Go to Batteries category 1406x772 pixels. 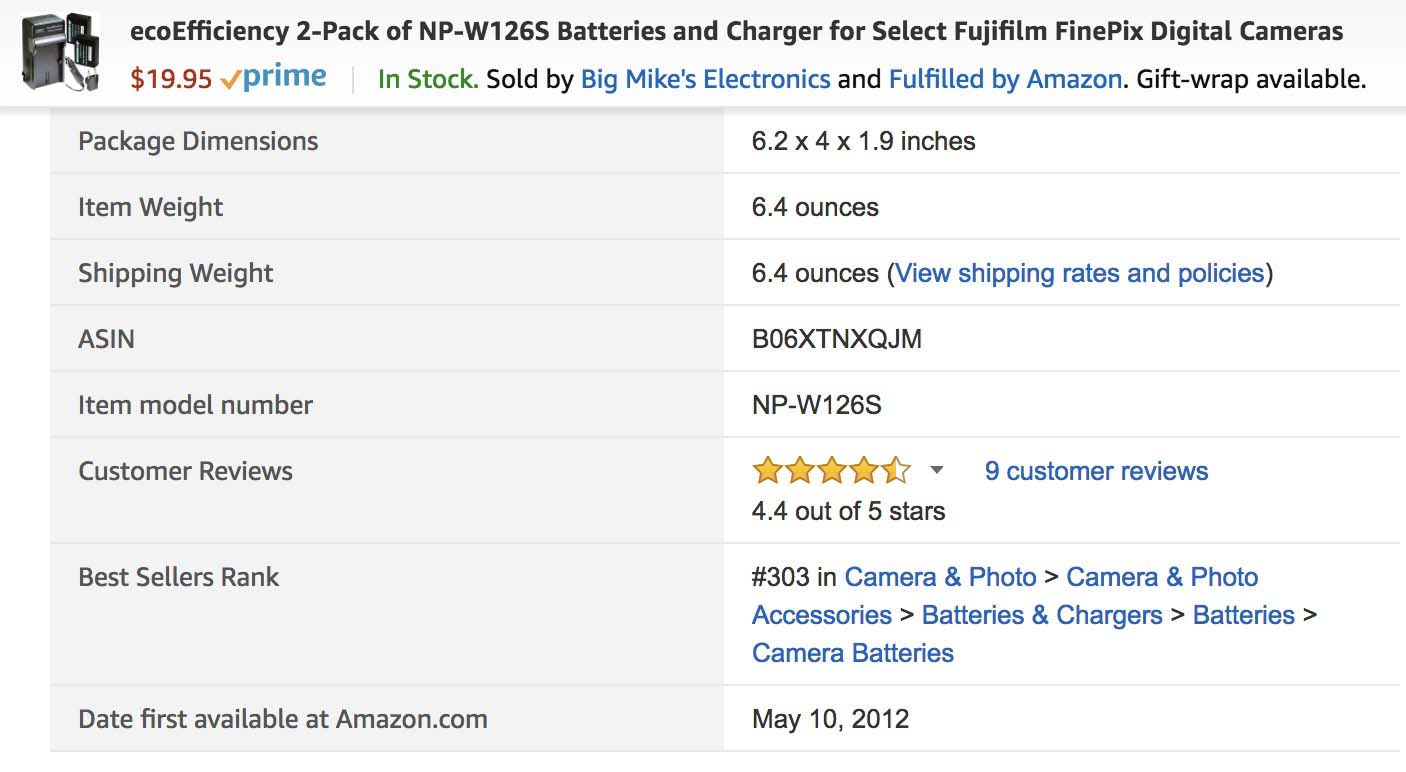point(1243,615)
